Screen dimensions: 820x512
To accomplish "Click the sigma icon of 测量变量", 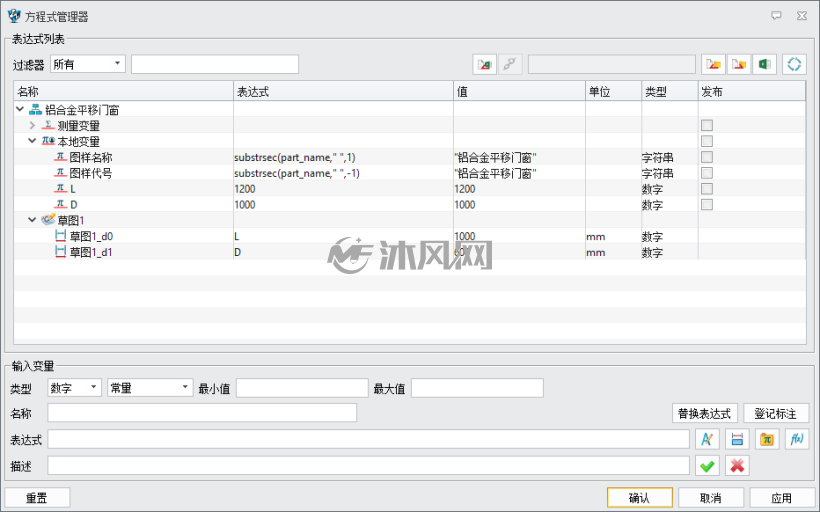I will coord(48,125).
